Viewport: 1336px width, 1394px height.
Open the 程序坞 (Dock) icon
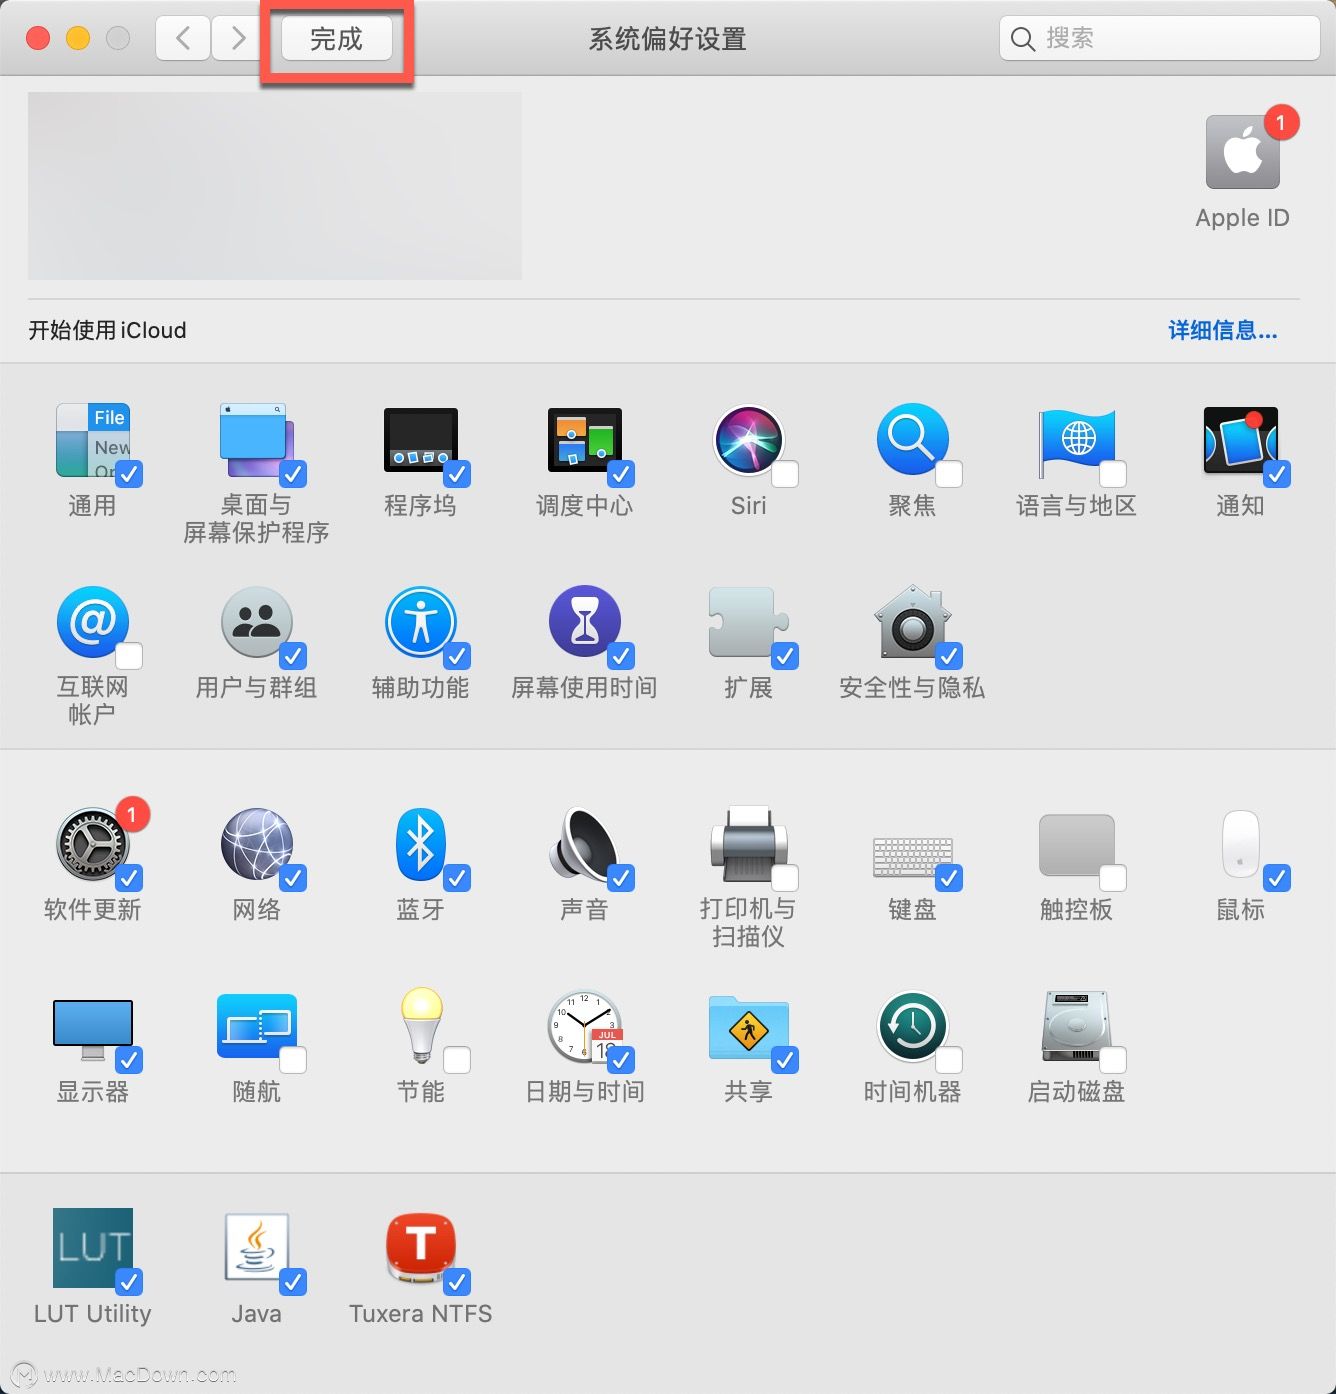point(420,440)
